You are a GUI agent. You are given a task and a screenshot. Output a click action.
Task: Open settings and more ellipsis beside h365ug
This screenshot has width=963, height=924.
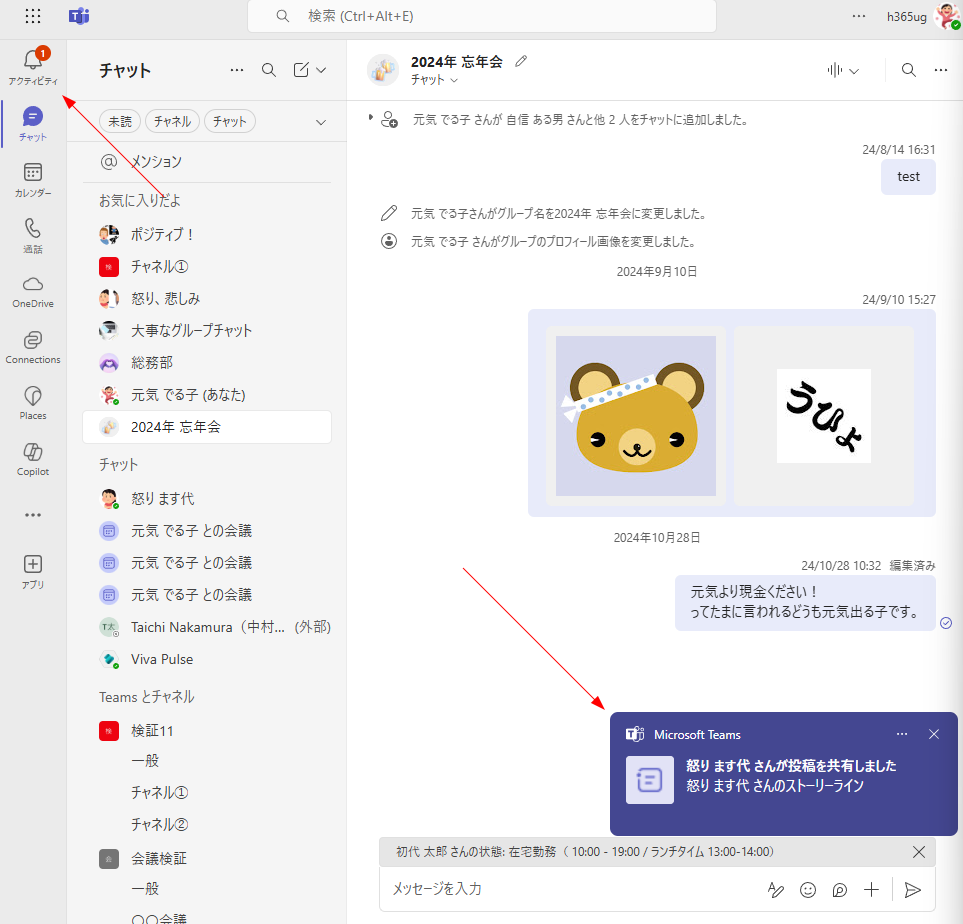(x=859, y=16)
